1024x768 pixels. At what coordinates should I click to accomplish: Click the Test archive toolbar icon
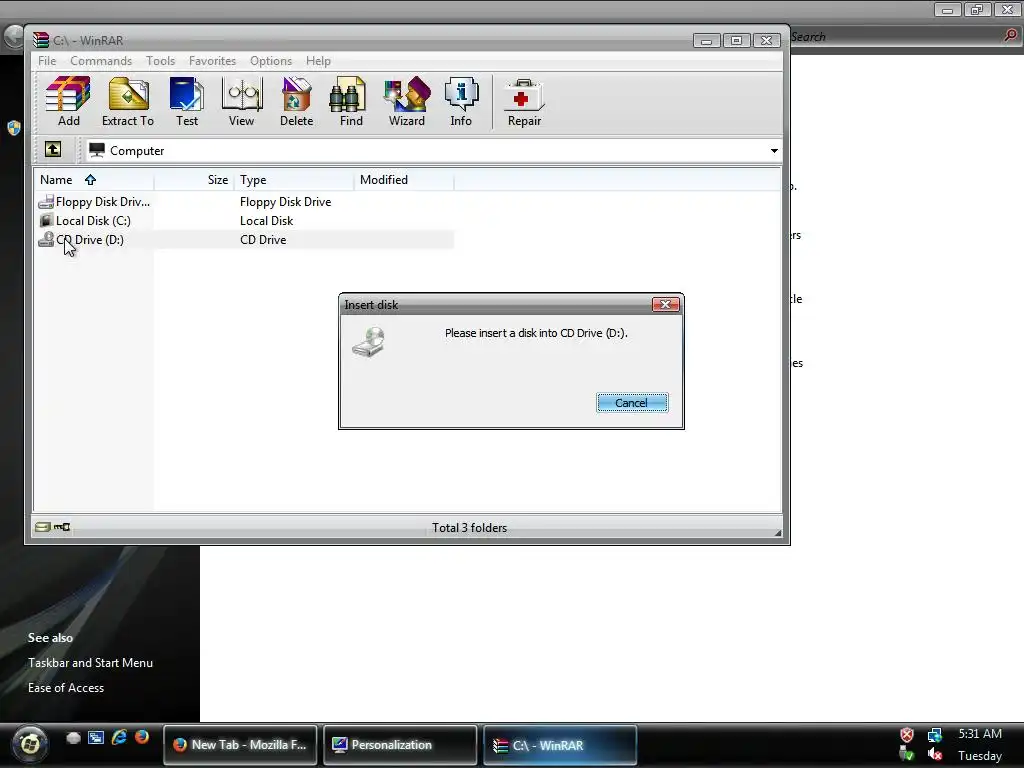tap(187, 101)
